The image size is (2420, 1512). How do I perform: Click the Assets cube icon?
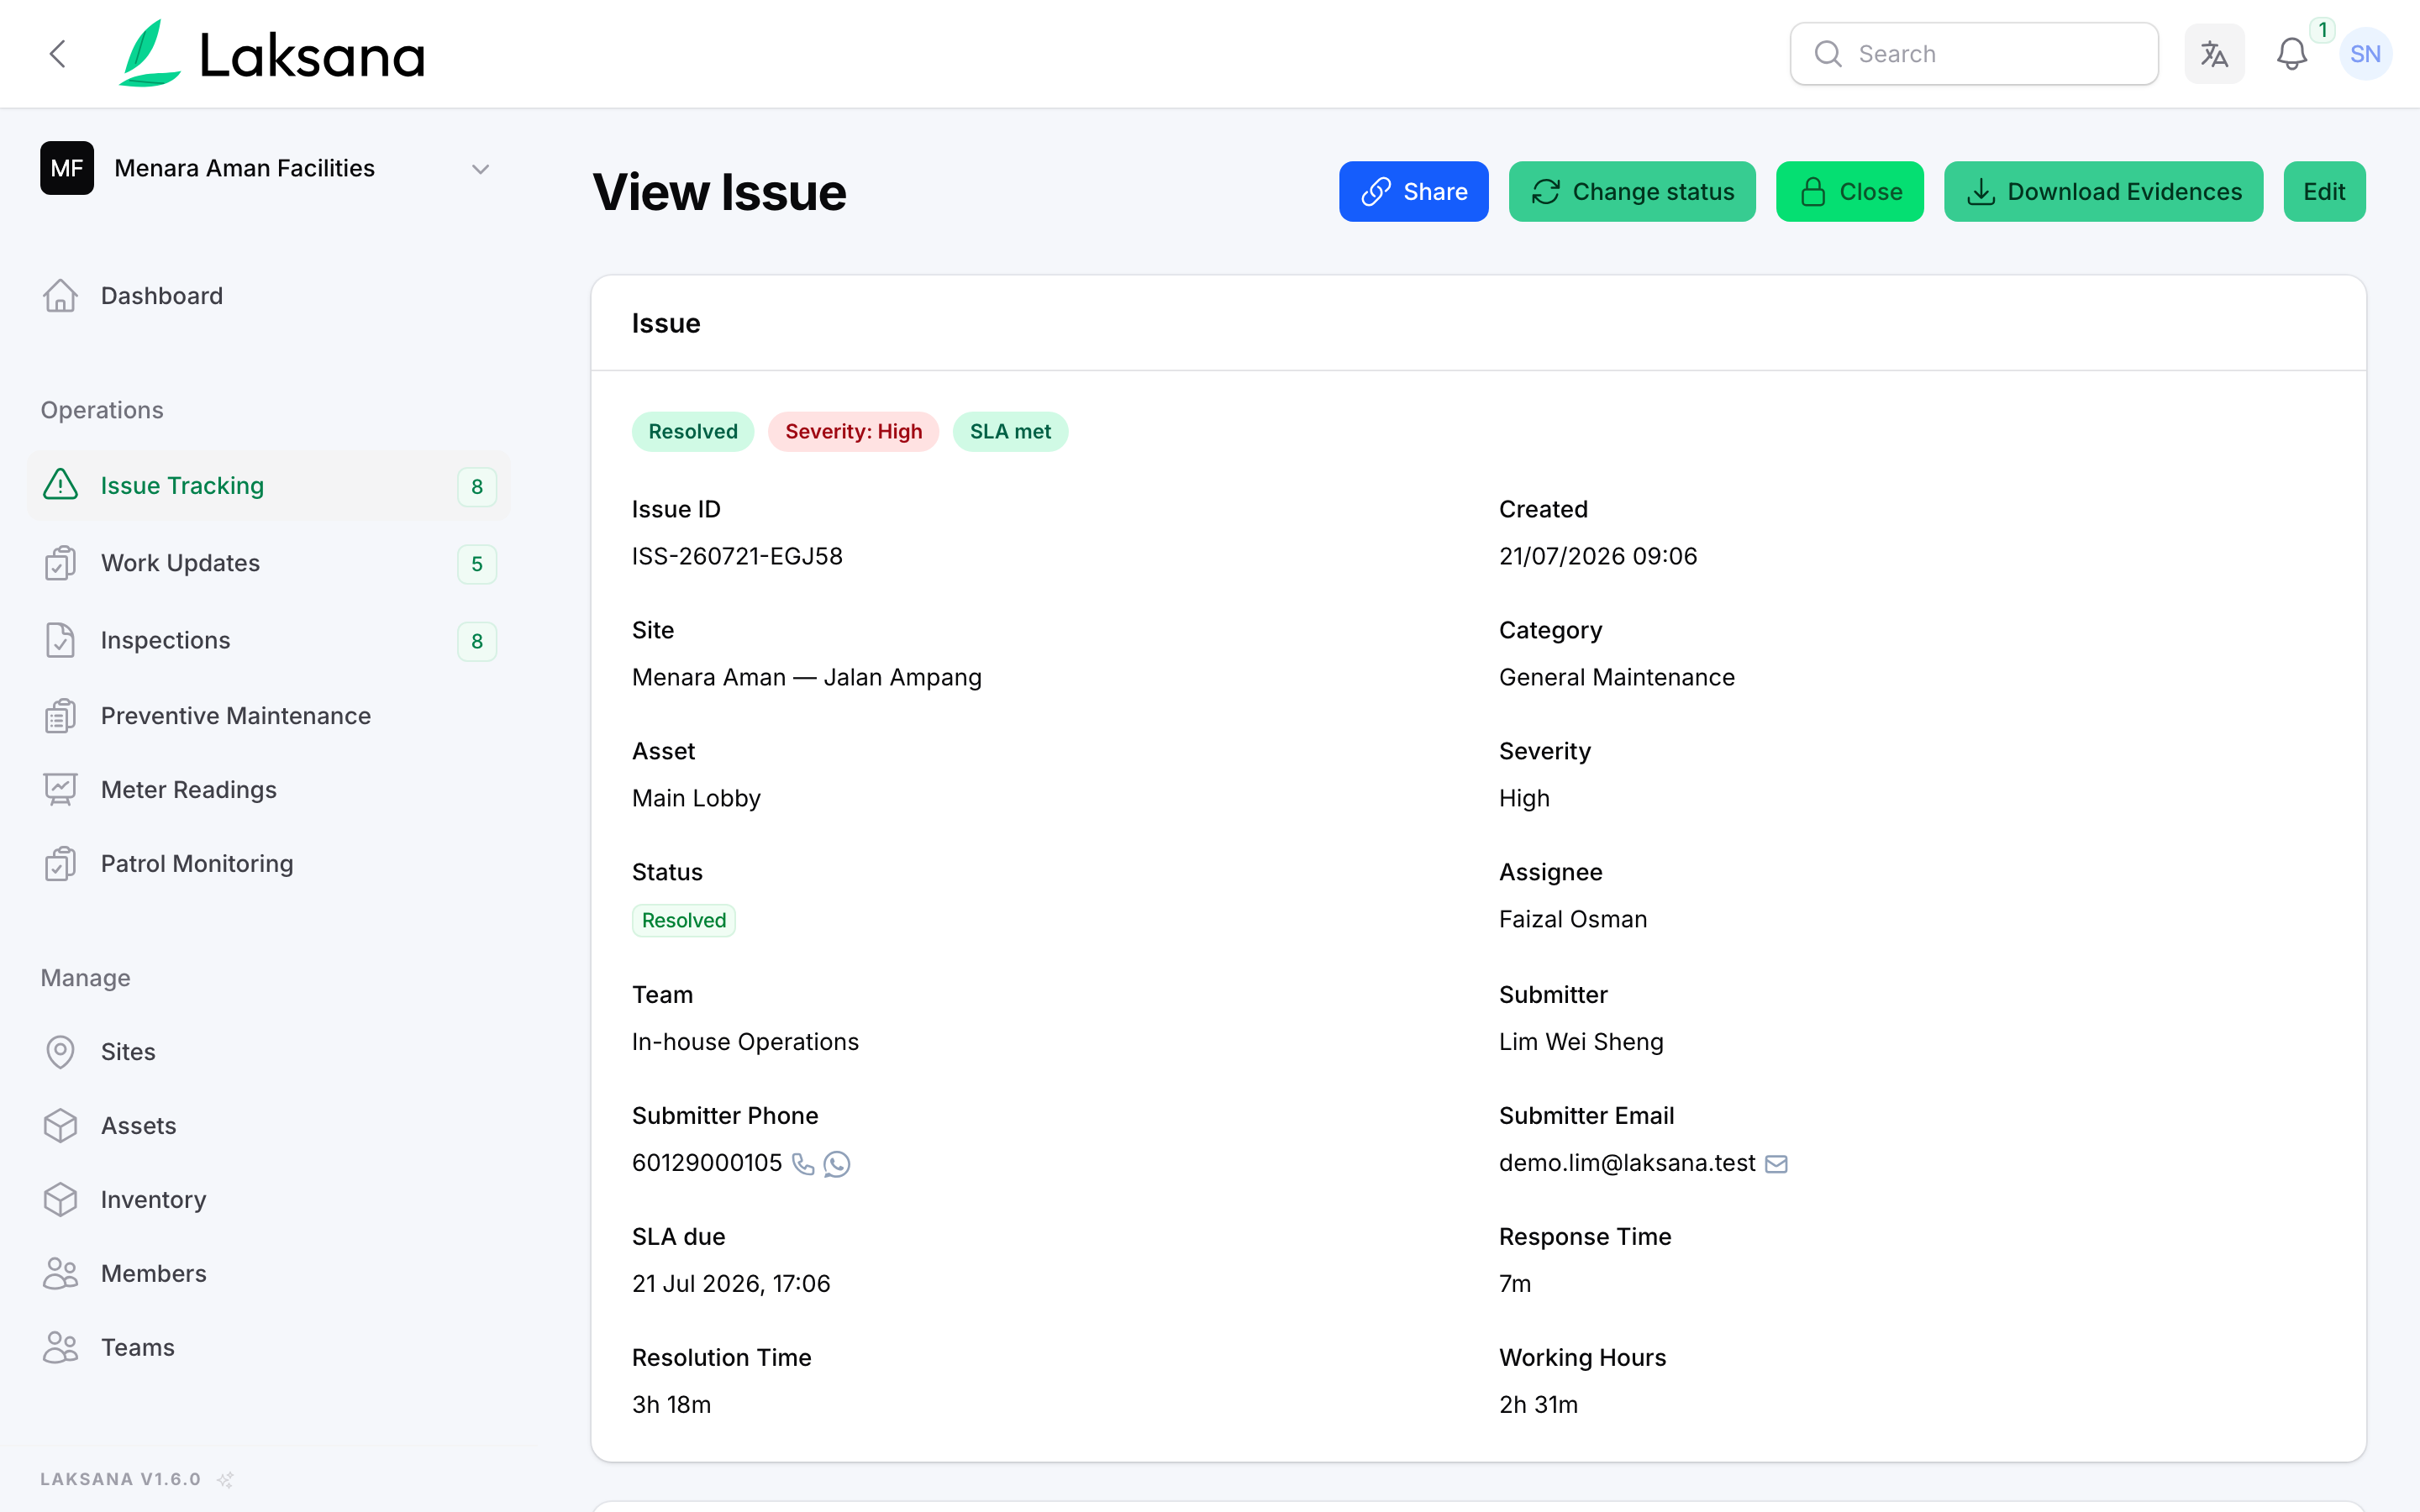click(60, 1126)
